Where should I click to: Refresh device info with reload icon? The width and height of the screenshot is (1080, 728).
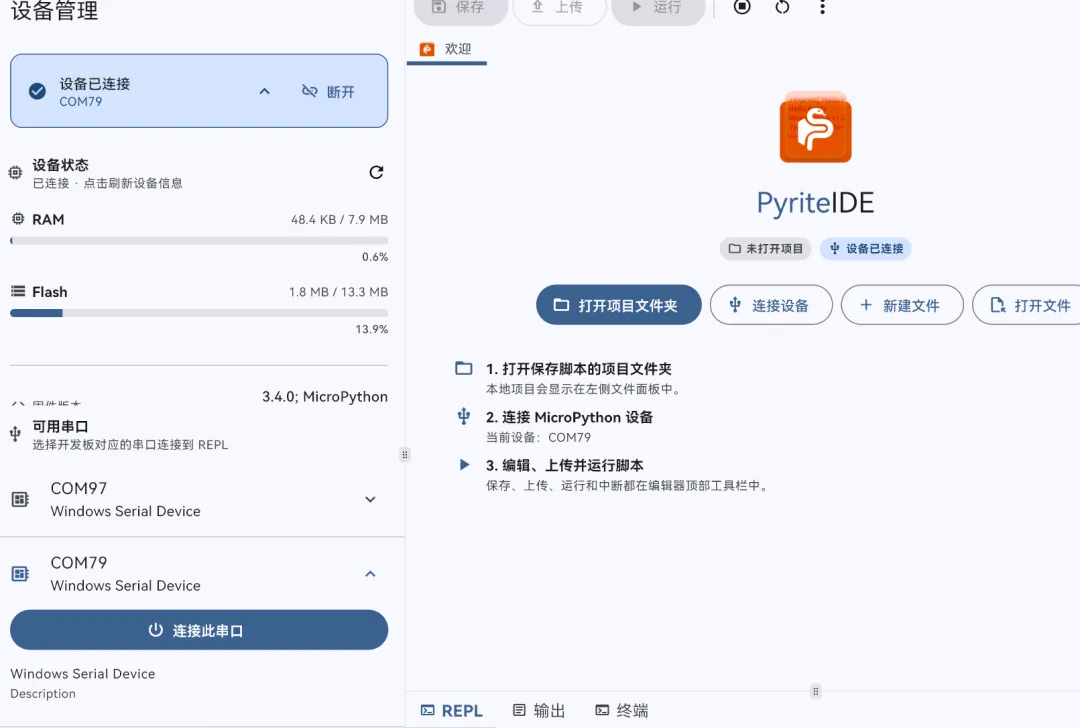[x=376, y=172]
